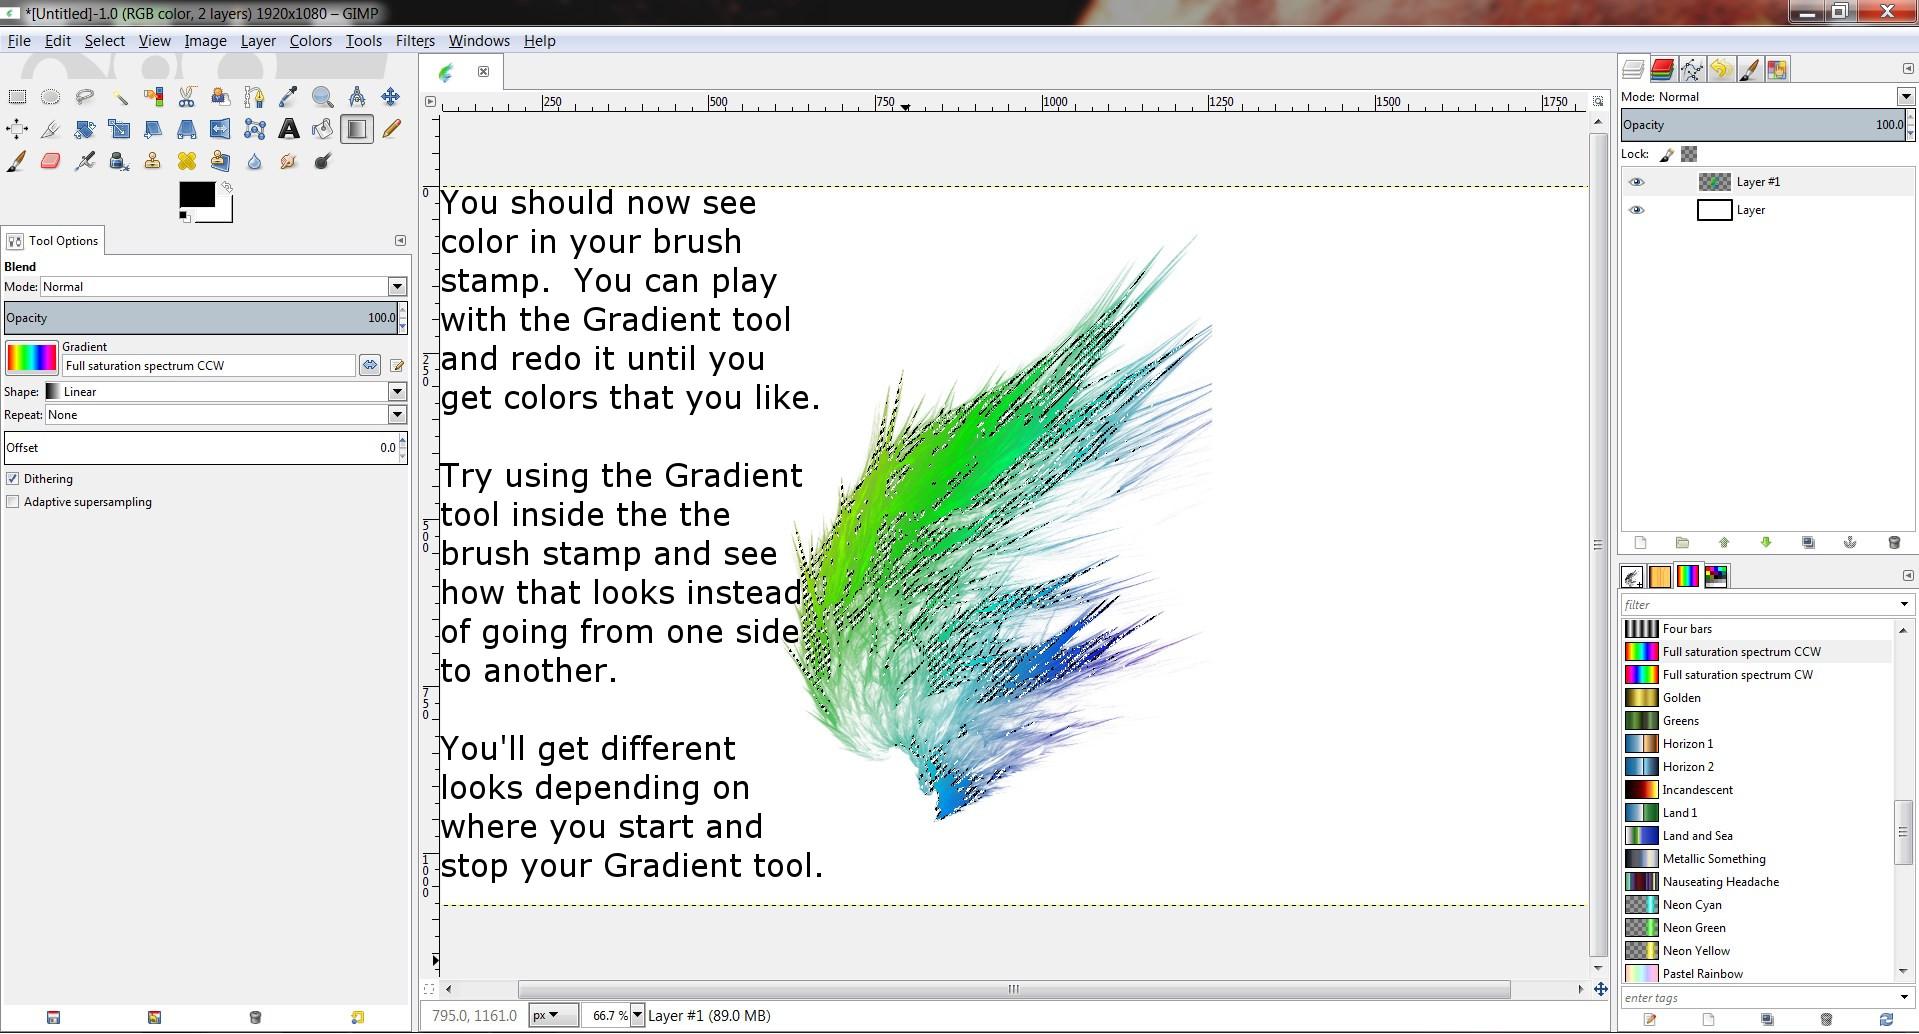Select the Text tool
Viewport: 1919px width, 1034px height.
pyautogui.click(x=288, y=129)
